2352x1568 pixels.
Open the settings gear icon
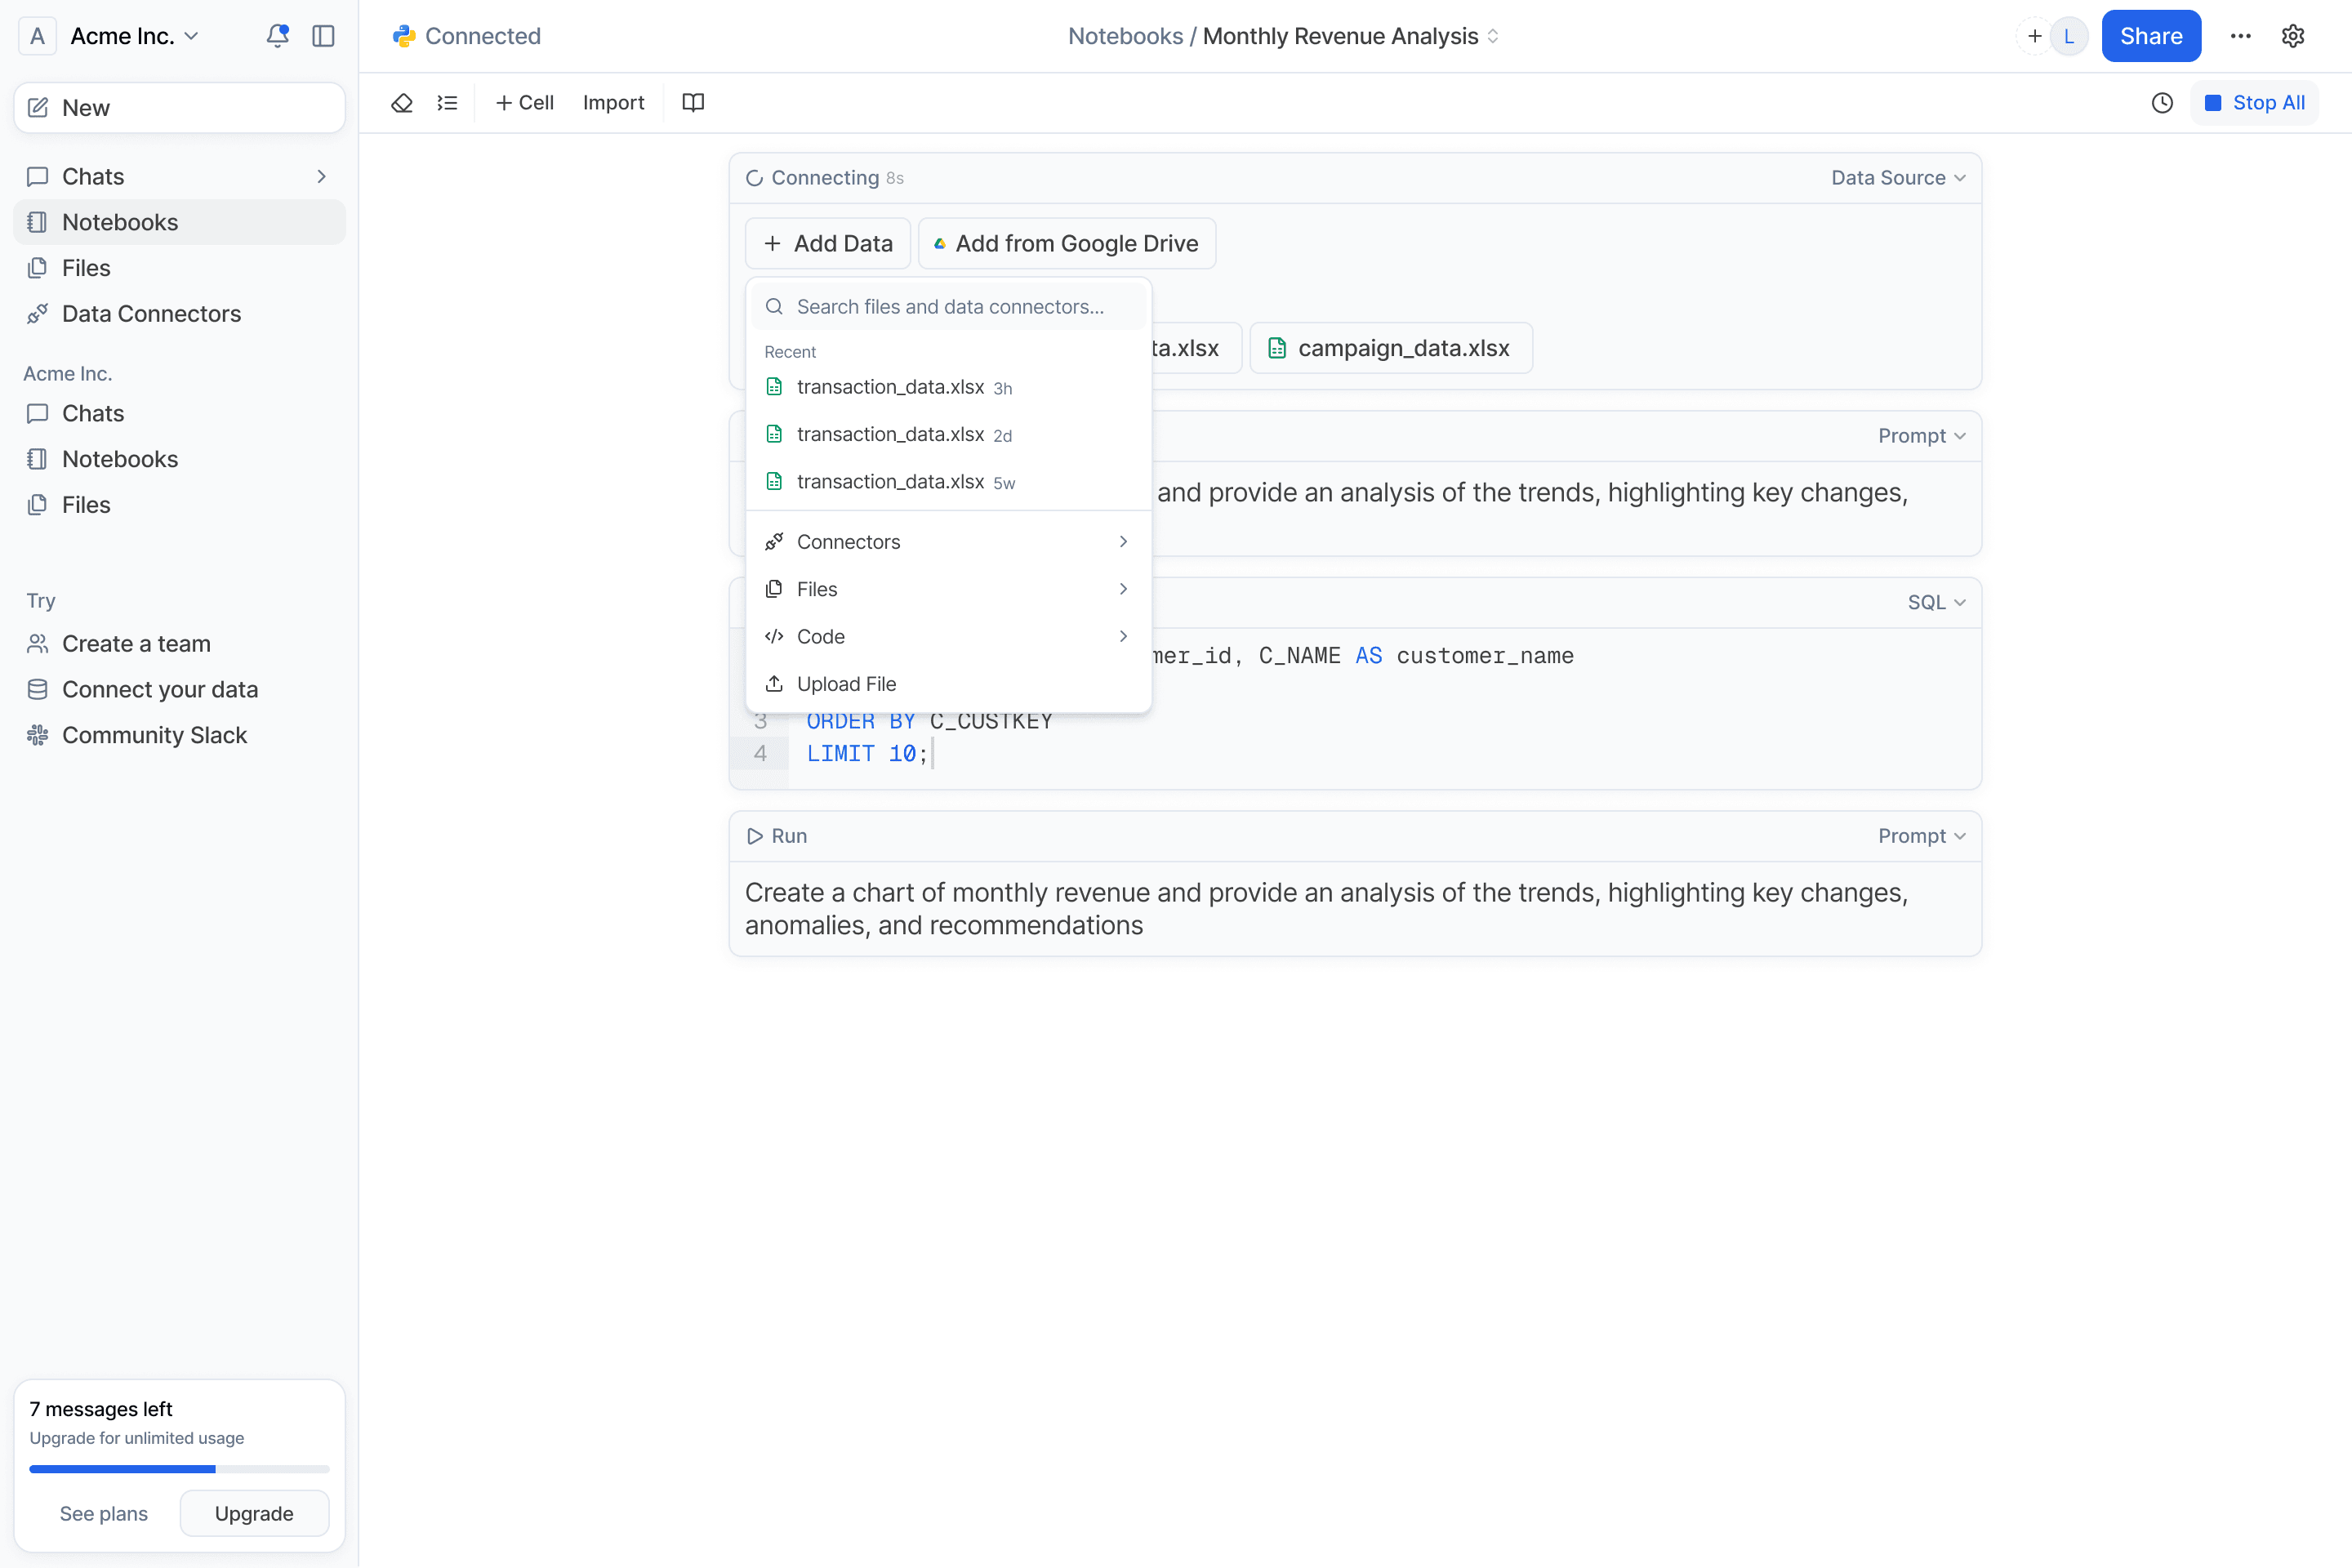2293,36
